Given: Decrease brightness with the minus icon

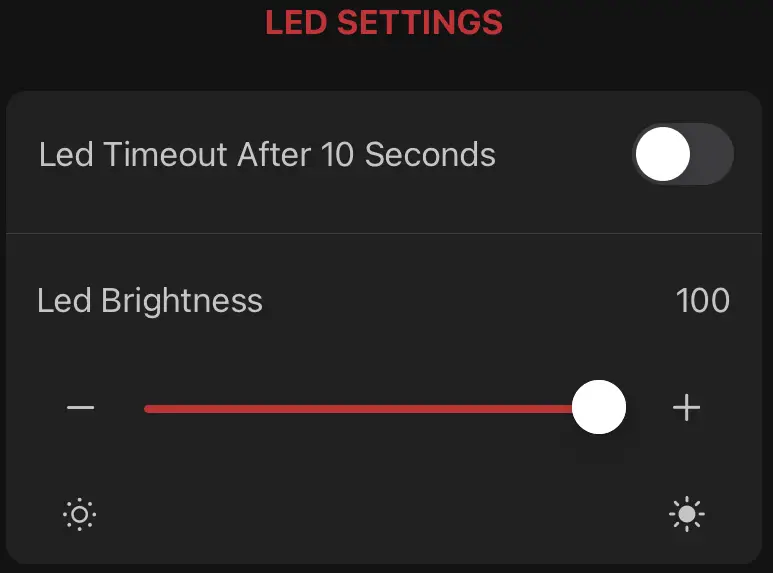Looking at the screenshot, I should [80, 408].
